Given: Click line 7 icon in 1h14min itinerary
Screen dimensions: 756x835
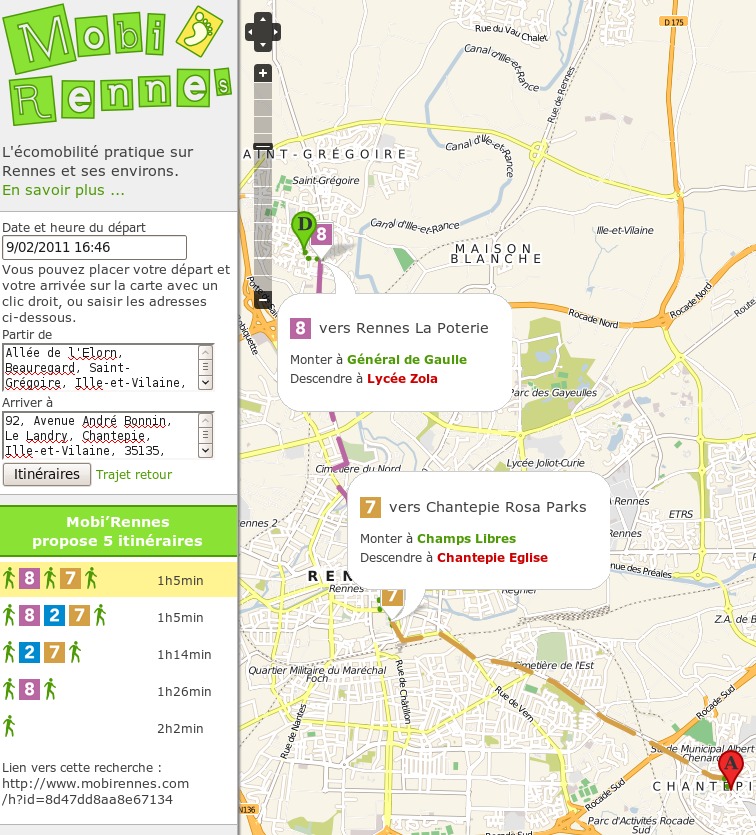Looking at the screenshot, I should click(54, 652).
